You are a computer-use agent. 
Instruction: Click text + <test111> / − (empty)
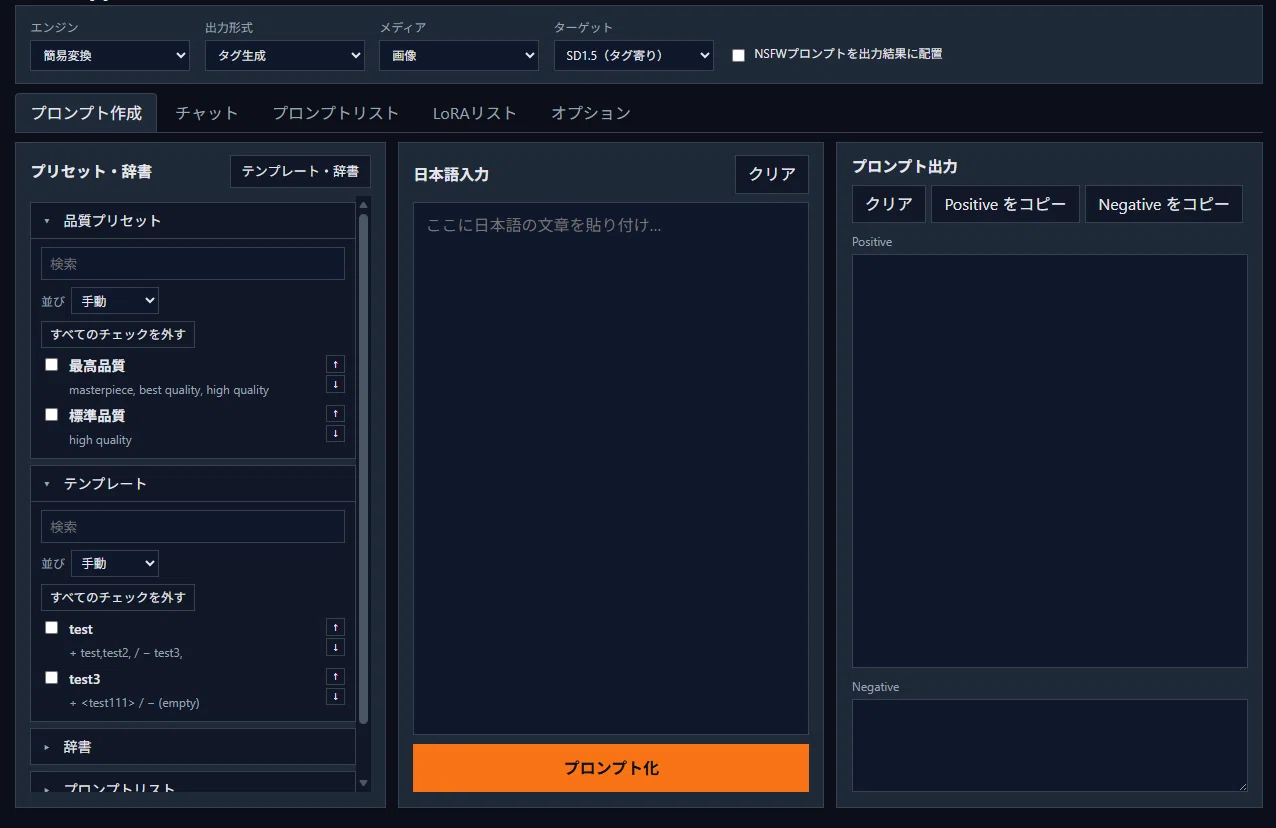tap(134, 703)
